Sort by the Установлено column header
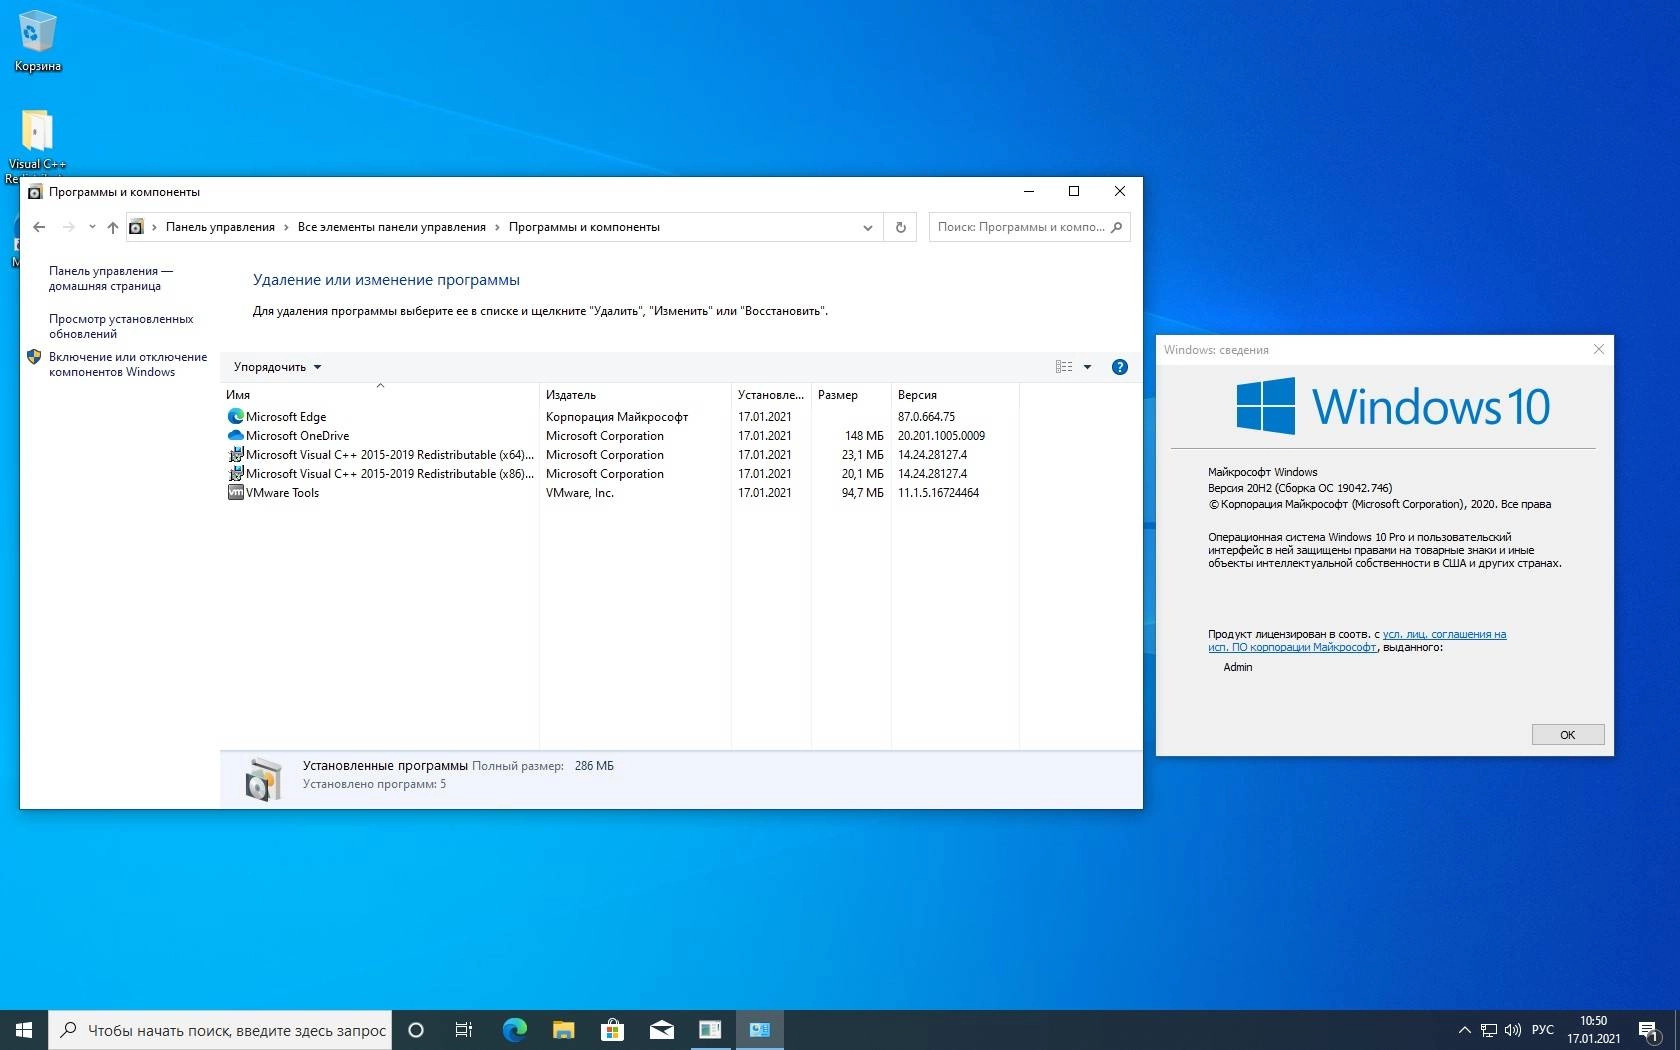Image resolution: width=1680 pixels, height=1050 pixels. point(771,395)
